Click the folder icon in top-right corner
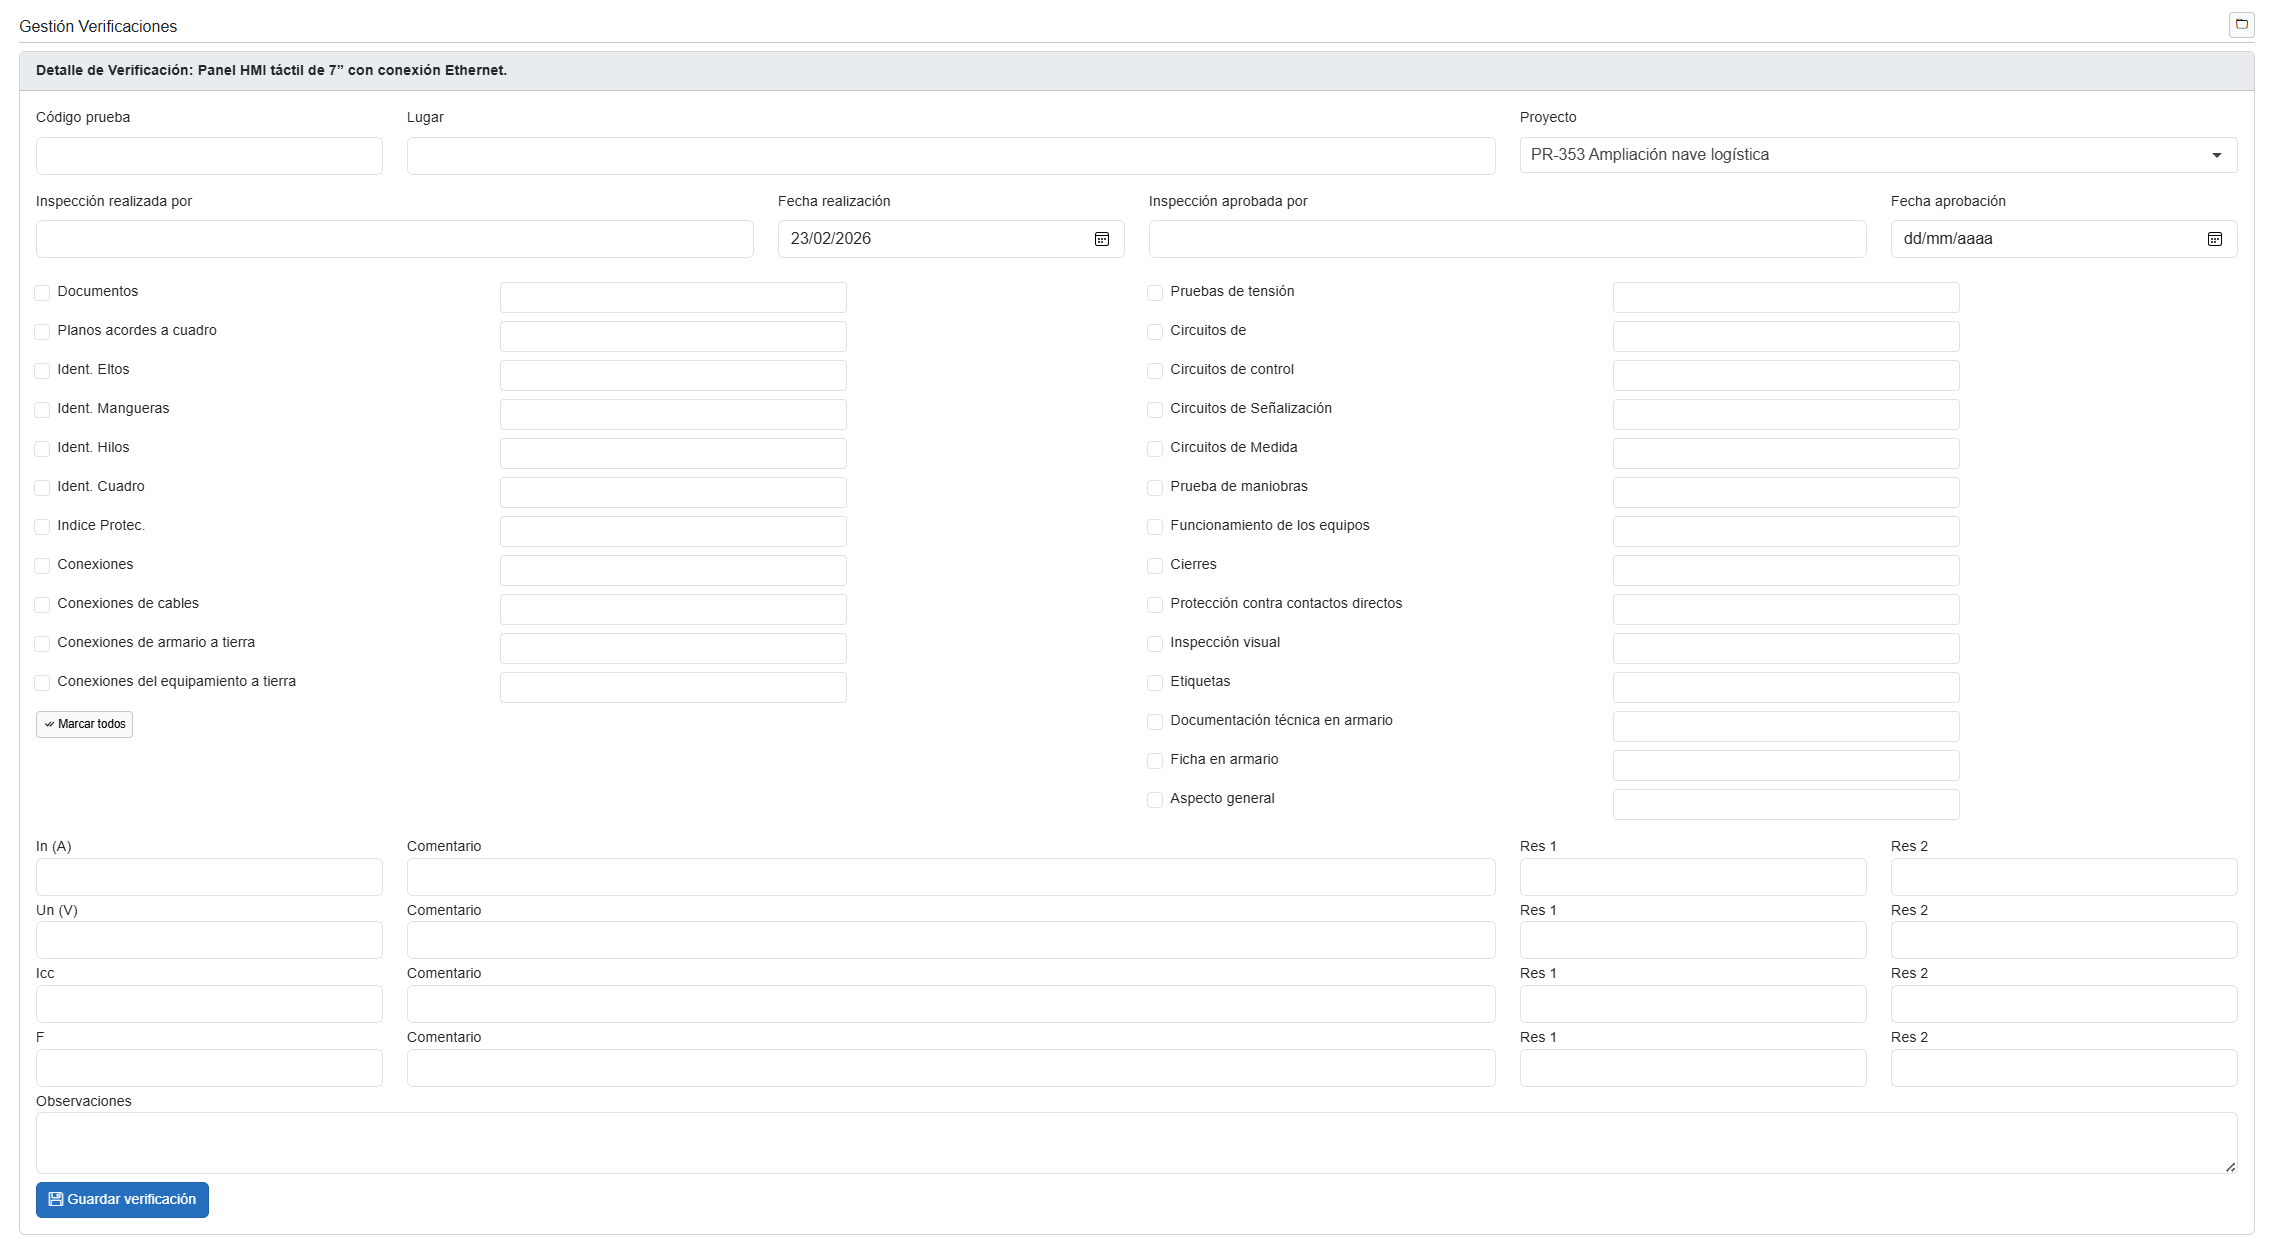Screen dimensions: 2269x1242 pos(2241,24)
